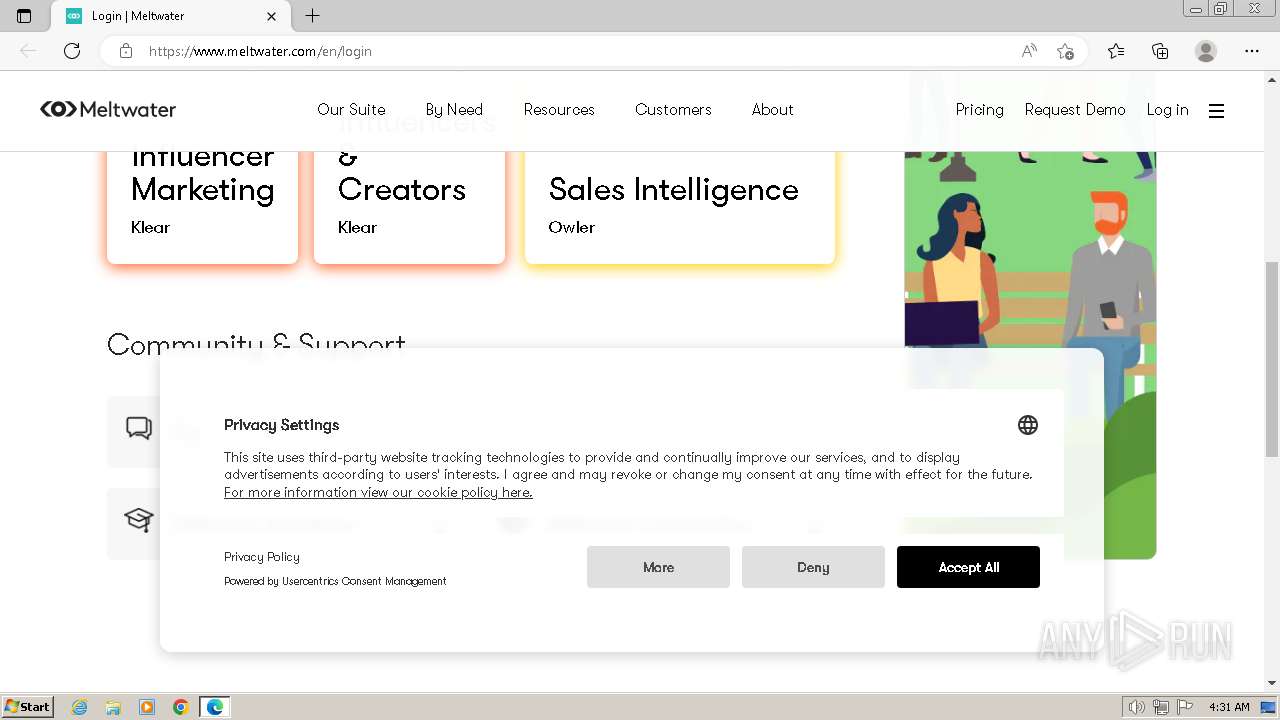
Task: Go to Pricing page
Action: click(979, 110)
